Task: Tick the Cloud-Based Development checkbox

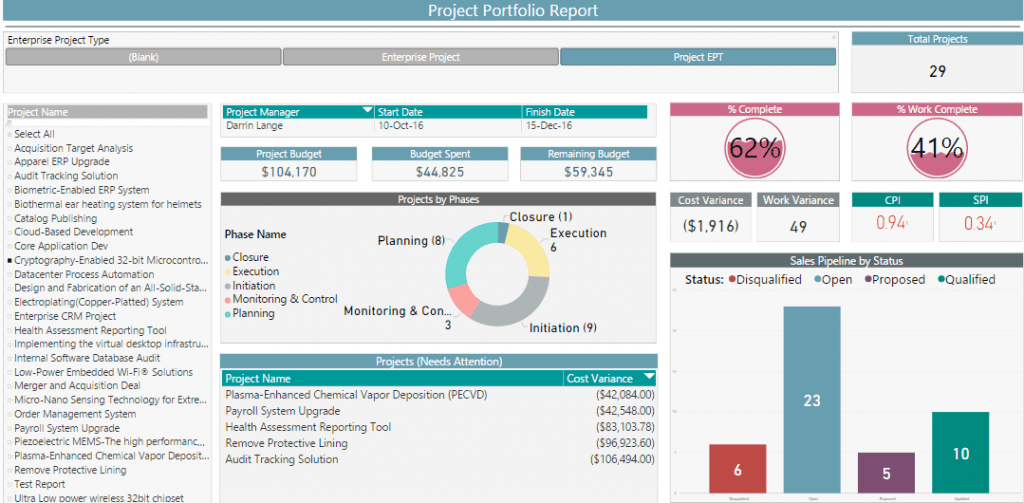Action: tap(10, 233)
